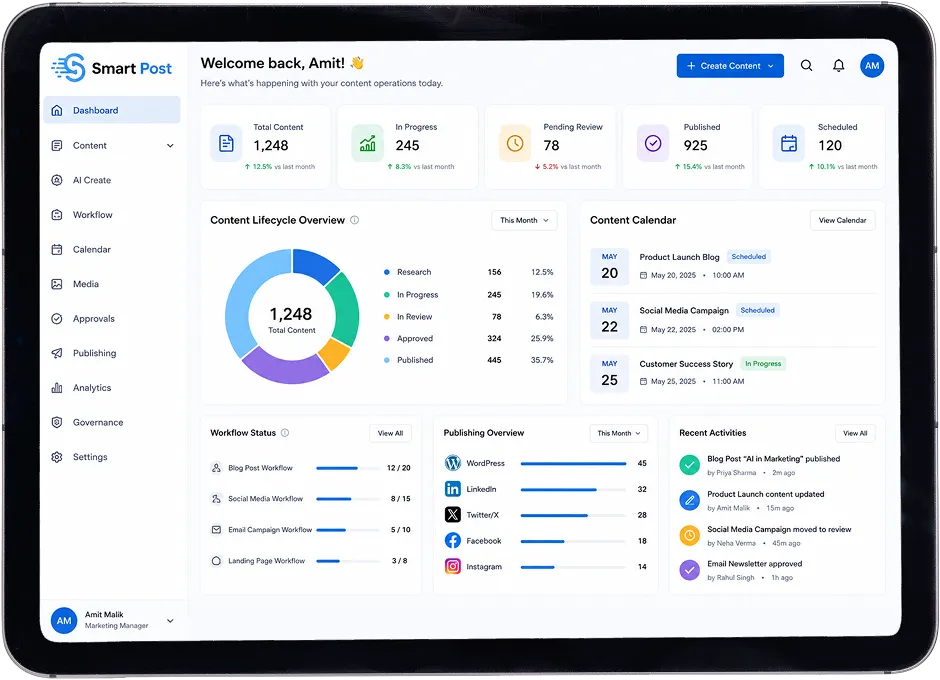
Task: Open This Month dropdown in Content Lifecycle Overview
Action: pyautogui.click(x=525, y=221)
